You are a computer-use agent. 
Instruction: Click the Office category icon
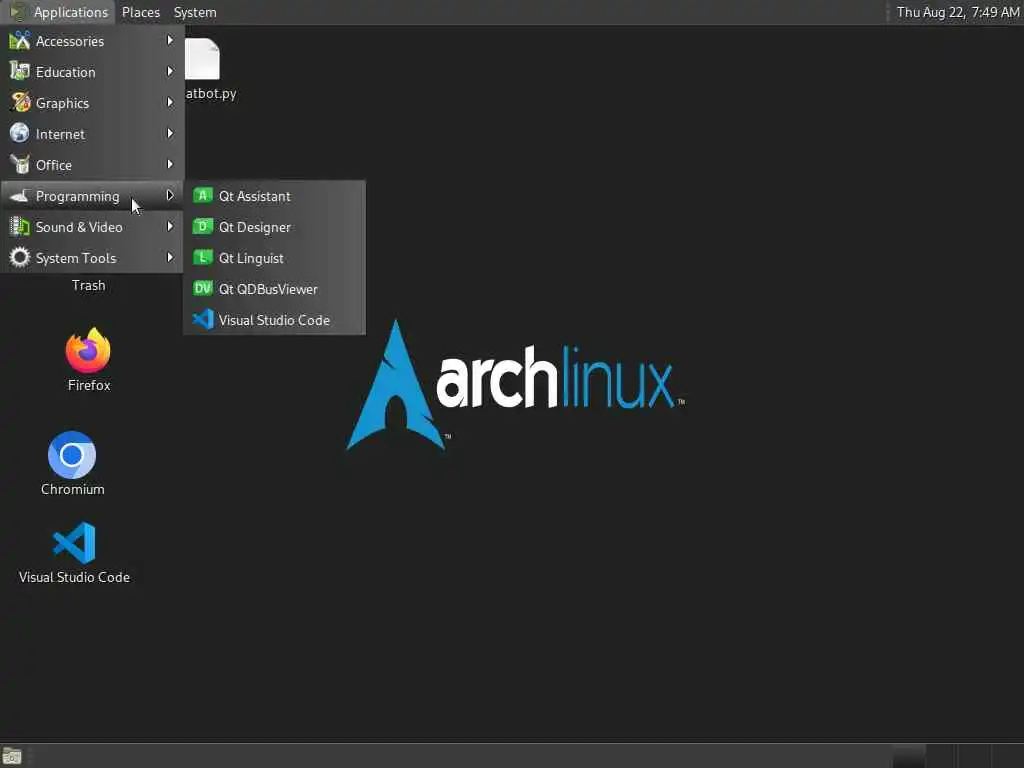pos(20,165)
